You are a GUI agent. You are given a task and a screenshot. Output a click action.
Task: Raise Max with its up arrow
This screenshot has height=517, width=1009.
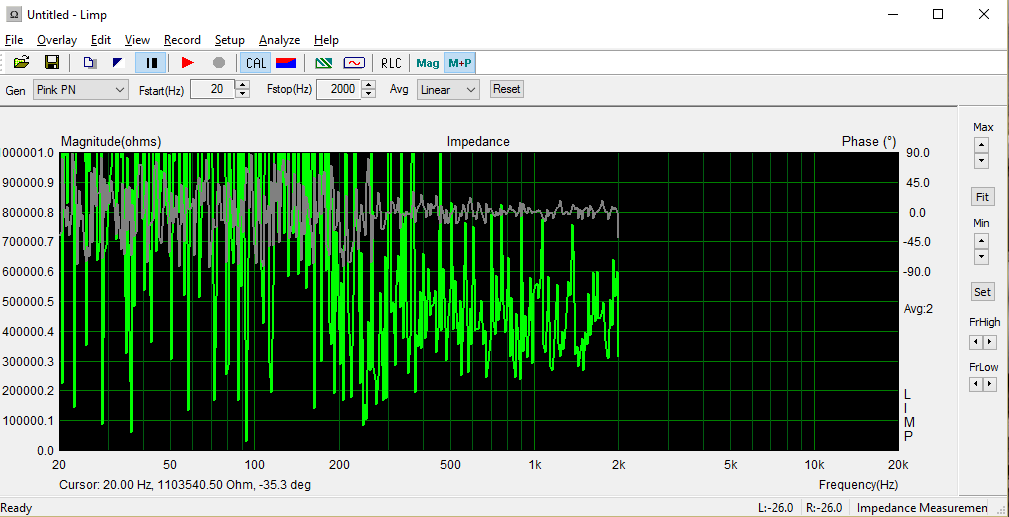pos(981,145)
